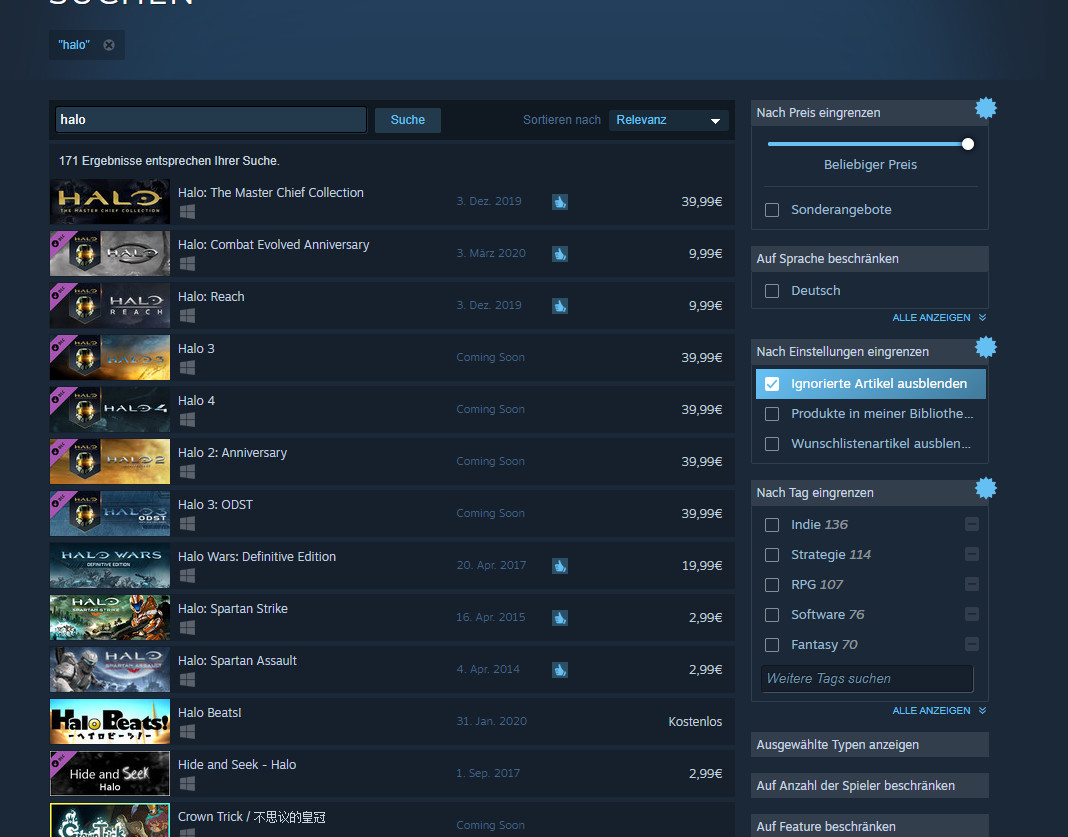This screenshot has width=1068, height=837.
Task: Click the price filter gear icon
Action: click(986, 108)
